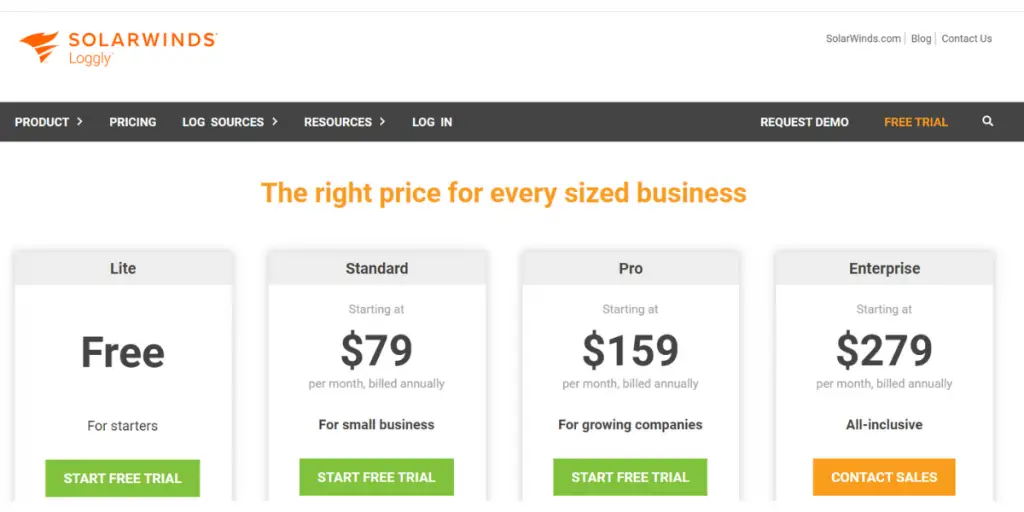
Task: Start free trial for Standard plan
Action: click(x=376, y=477)
